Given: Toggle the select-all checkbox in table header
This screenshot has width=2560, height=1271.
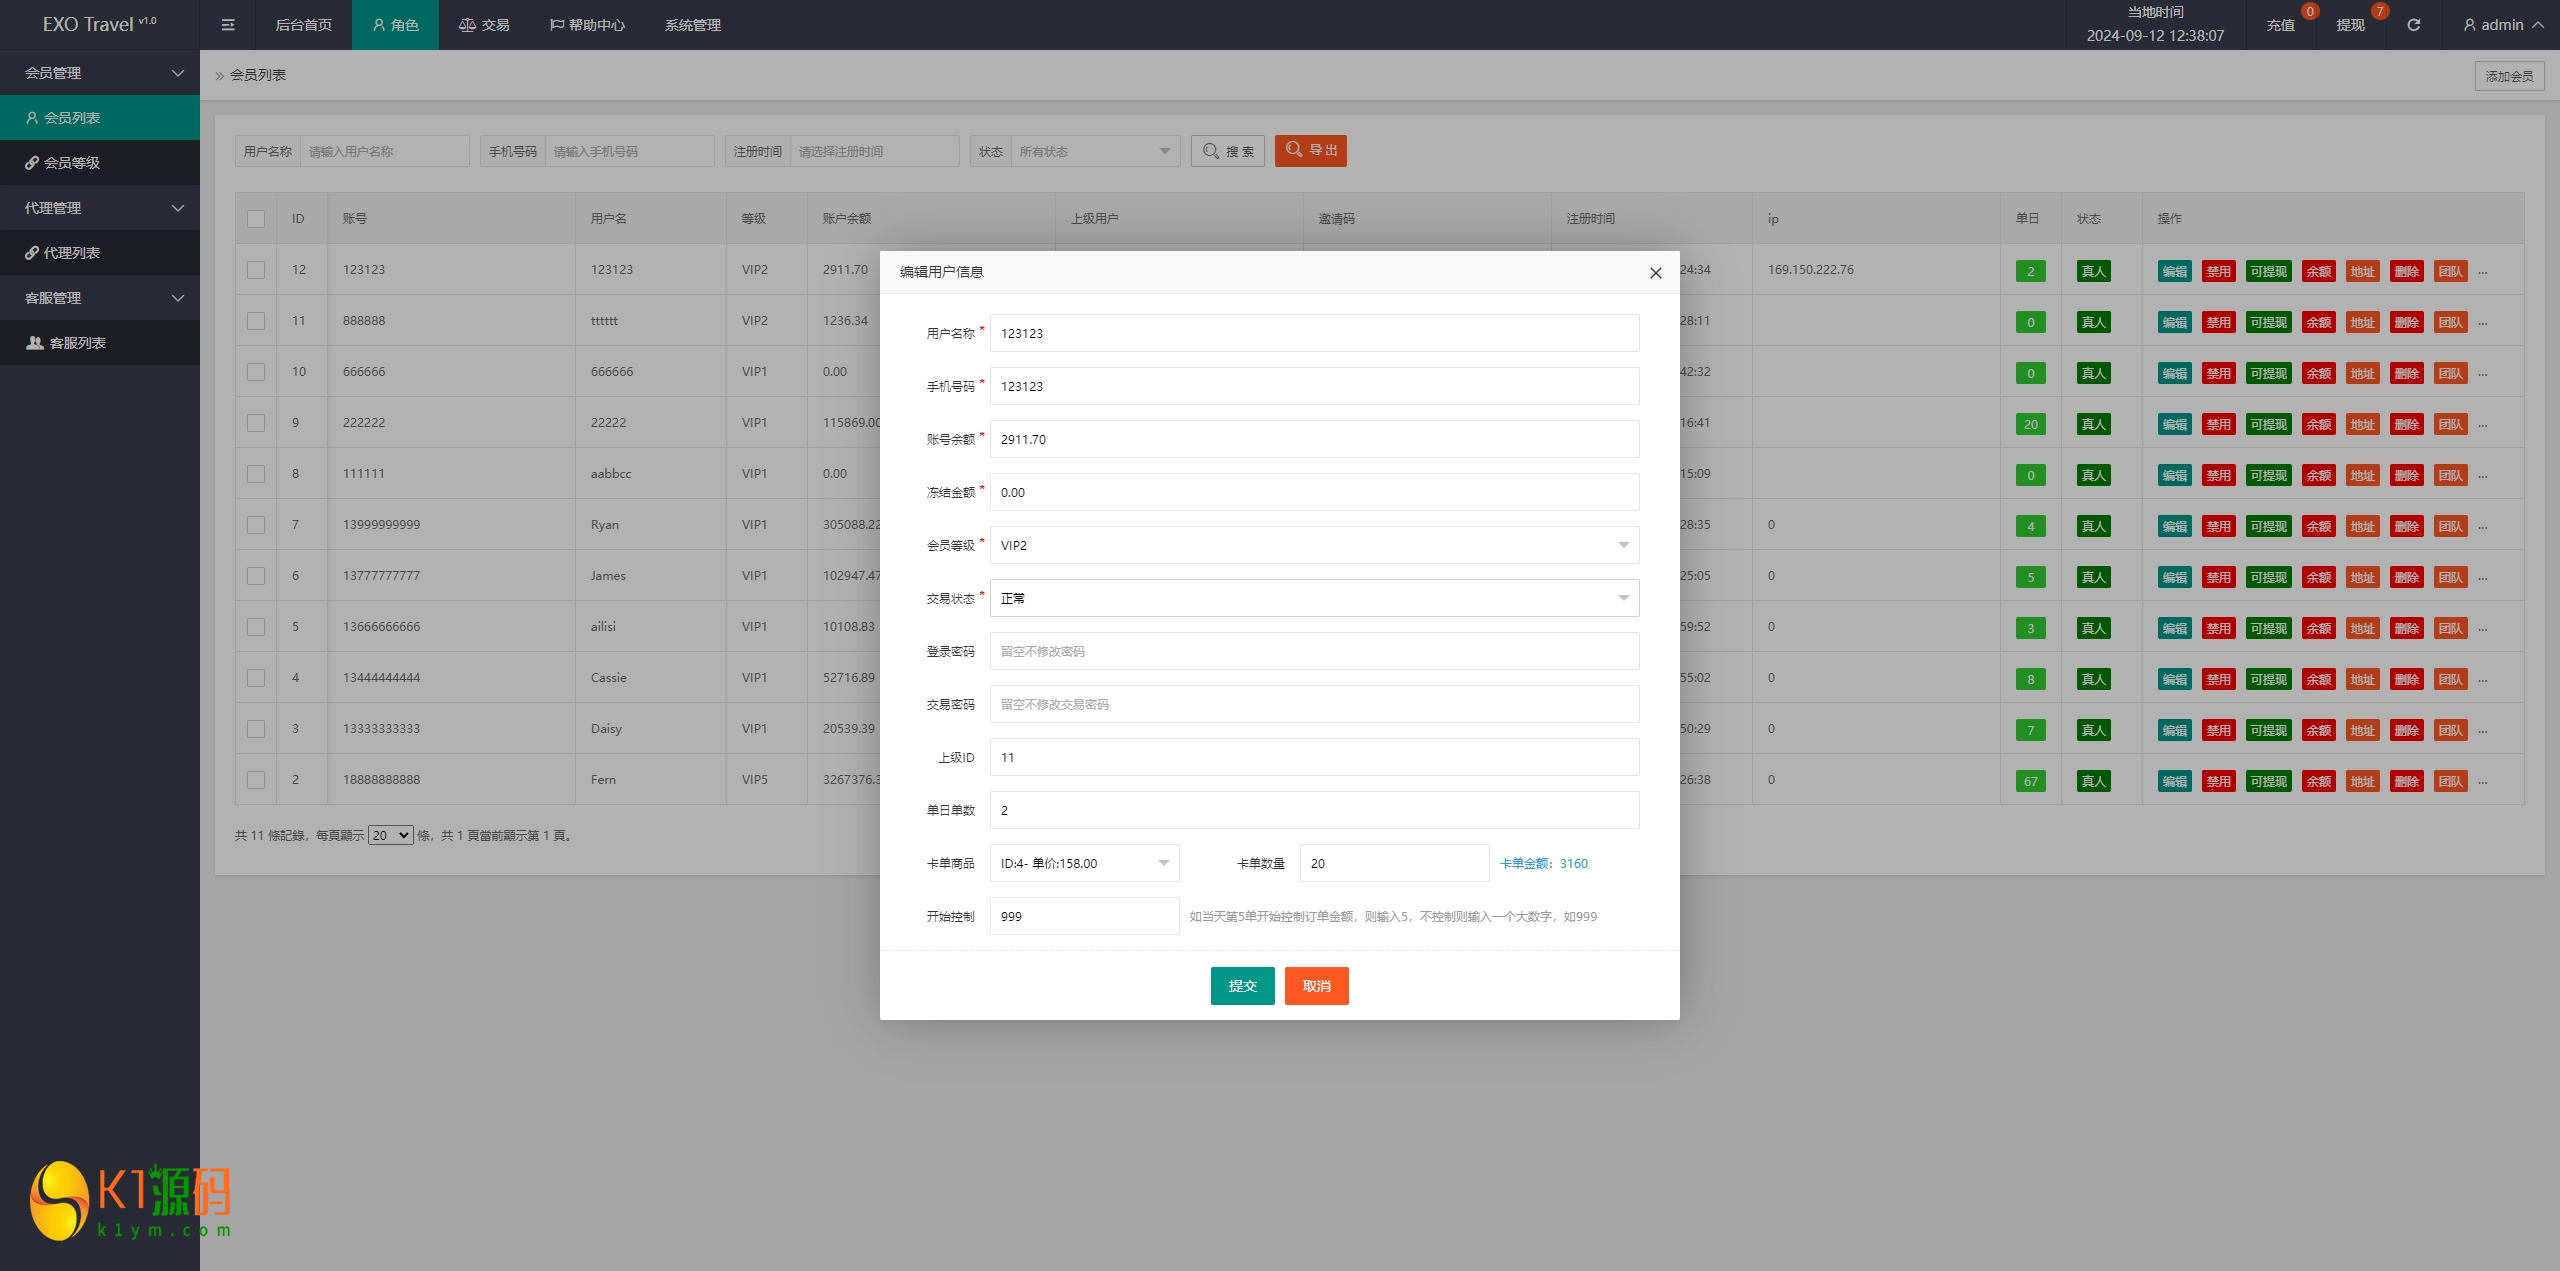Looking at the screenshot, I should point(256,219).
